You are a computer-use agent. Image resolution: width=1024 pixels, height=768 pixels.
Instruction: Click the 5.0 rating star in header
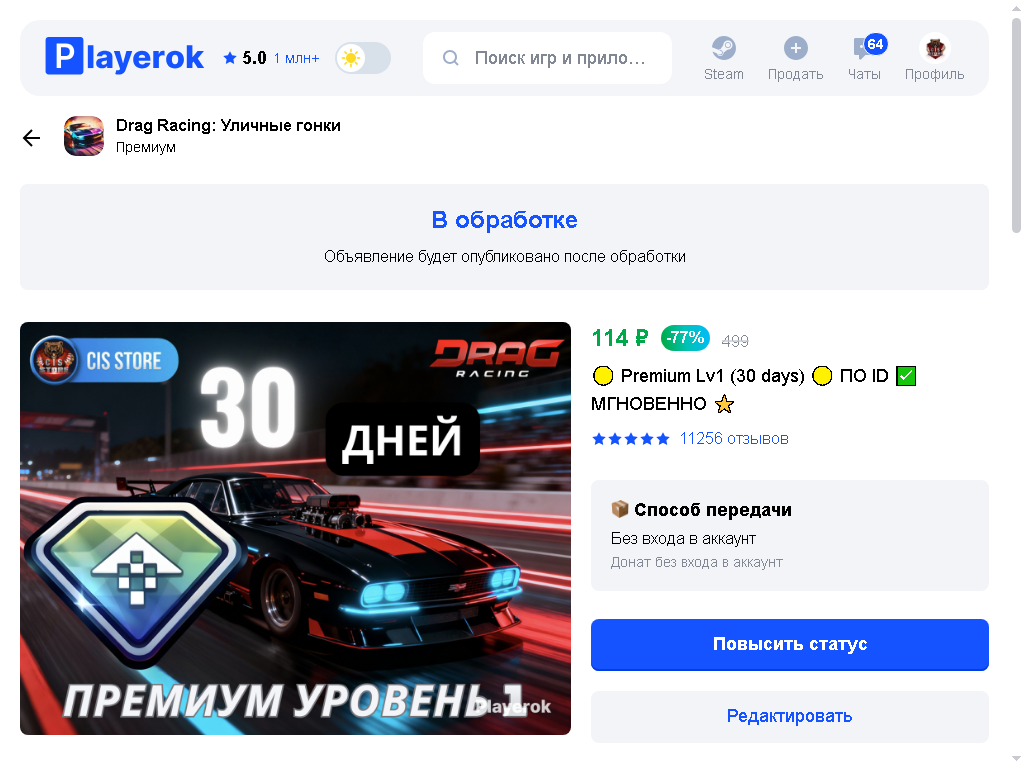(229, 58)
